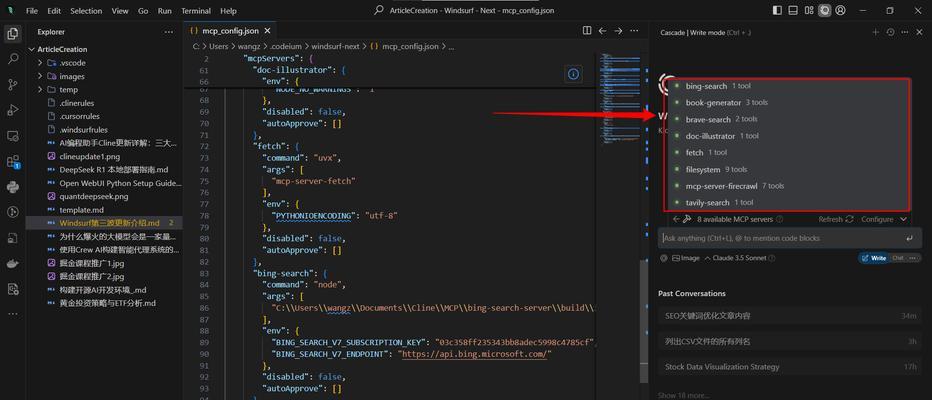Viewport: 932px width, 400px height.
Task: Customize editor layout from title bar
Action: 809,11
